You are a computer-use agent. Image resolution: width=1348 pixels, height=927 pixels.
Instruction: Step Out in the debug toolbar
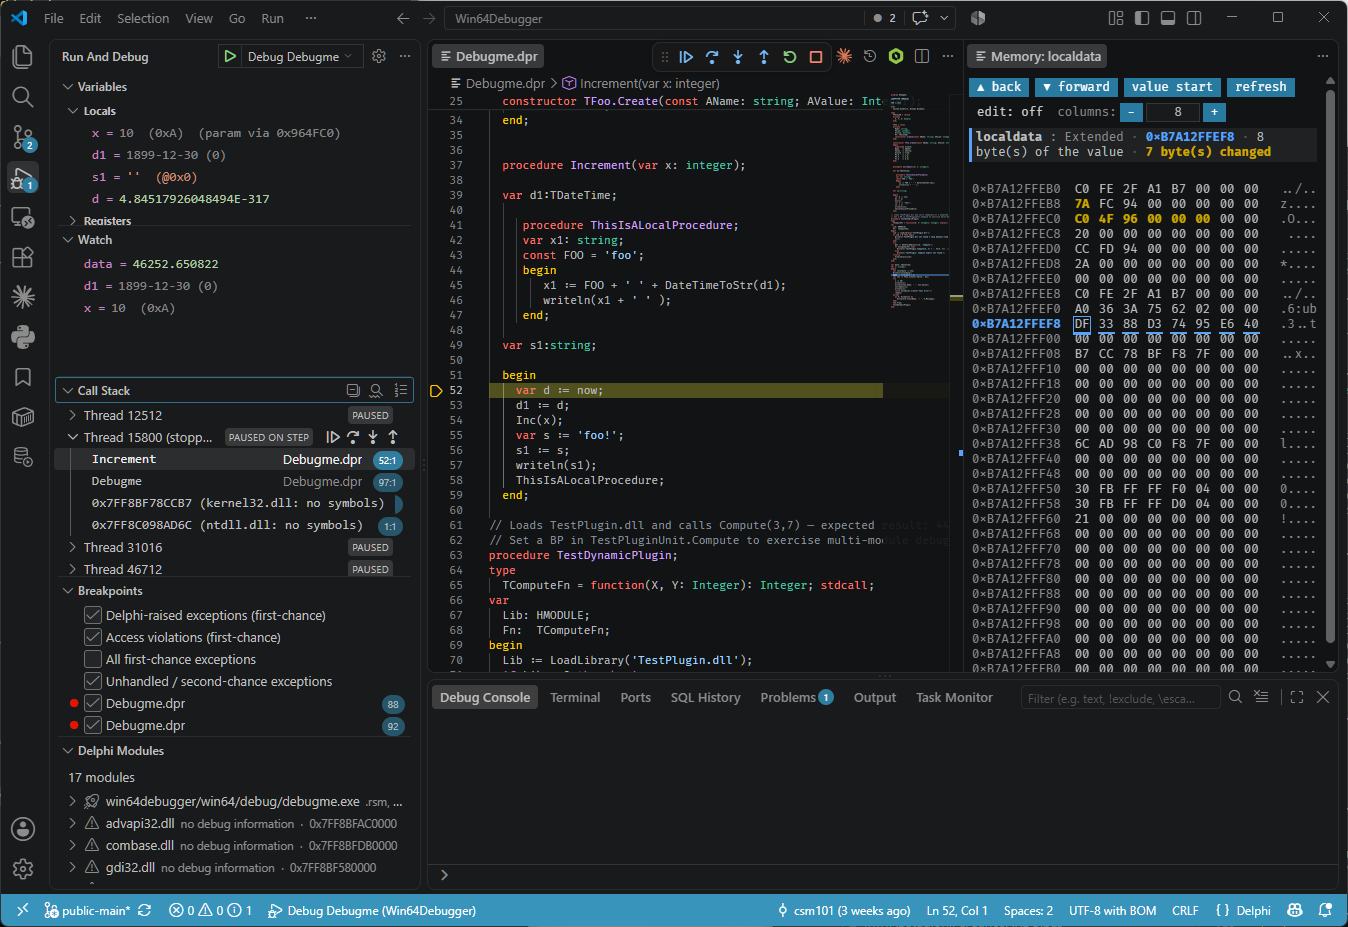click(x=764, y=57)
